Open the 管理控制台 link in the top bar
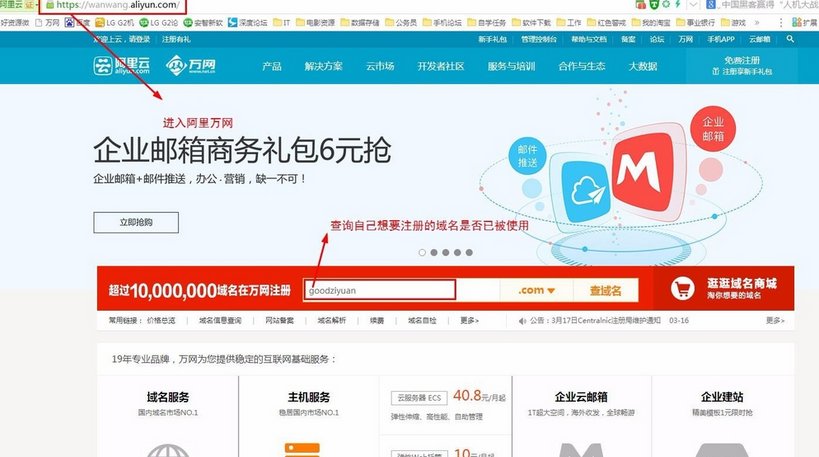The image size is (819, 457). [x=539, y=39]
